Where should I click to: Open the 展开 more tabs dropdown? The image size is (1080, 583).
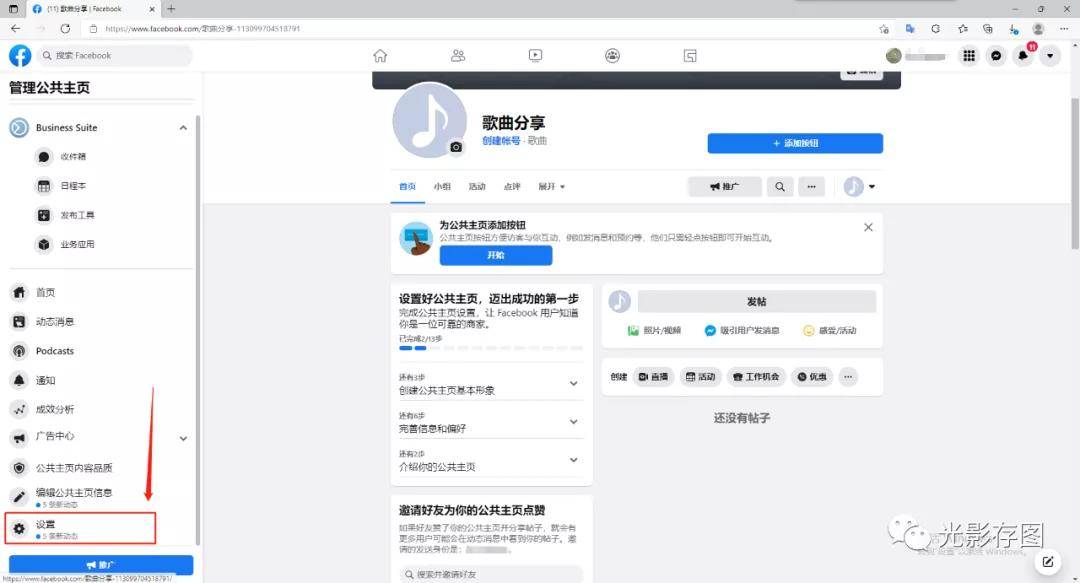551,187
